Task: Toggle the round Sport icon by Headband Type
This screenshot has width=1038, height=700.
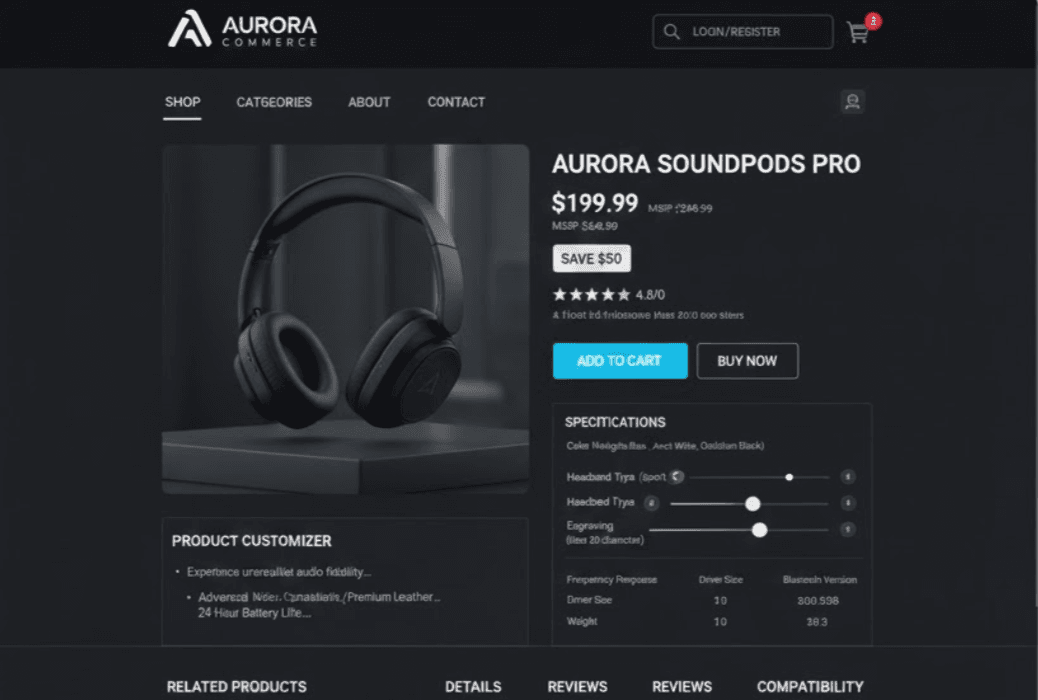Action: (x=676, y=477)
